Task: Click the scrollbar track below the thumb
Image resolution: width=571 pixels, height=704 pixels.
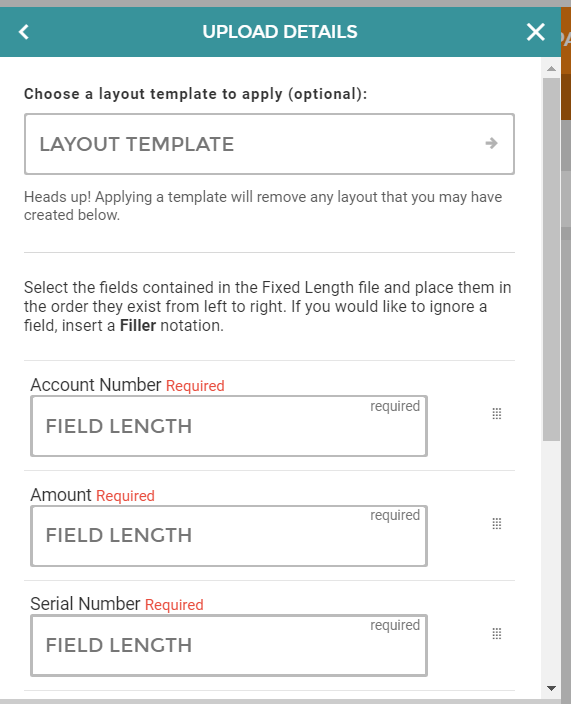Action: point(551,561)
